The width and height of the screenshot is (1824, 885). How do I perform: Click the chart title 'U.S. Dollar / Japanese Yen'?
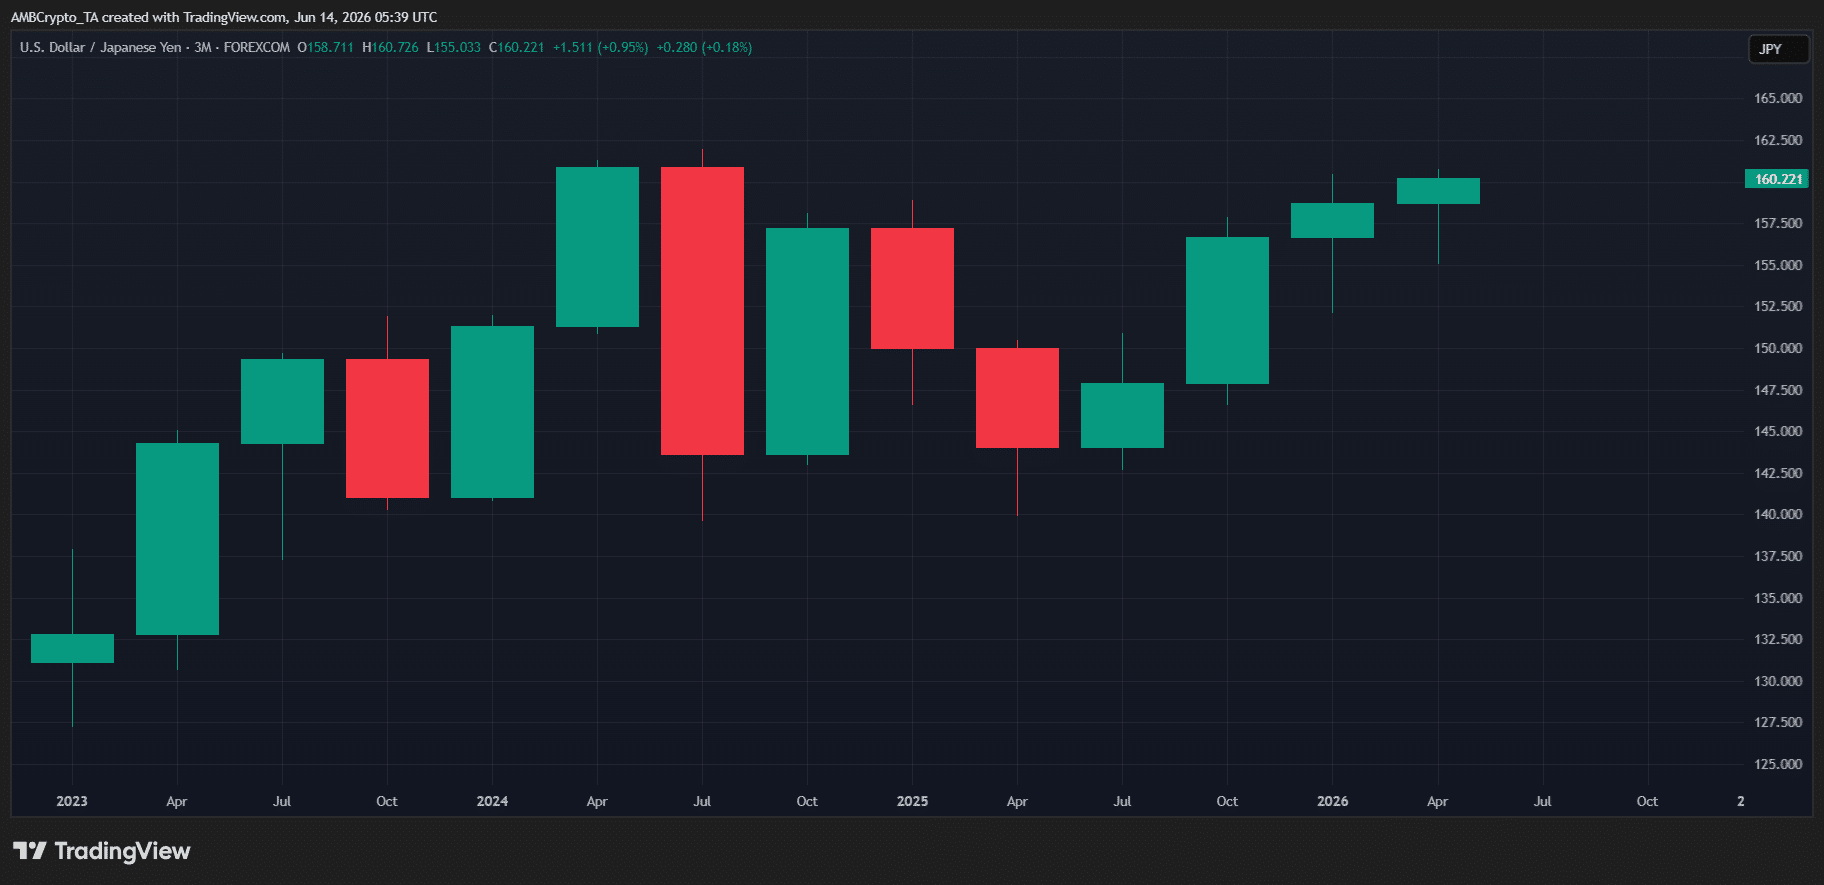click(x=101, y=47)
